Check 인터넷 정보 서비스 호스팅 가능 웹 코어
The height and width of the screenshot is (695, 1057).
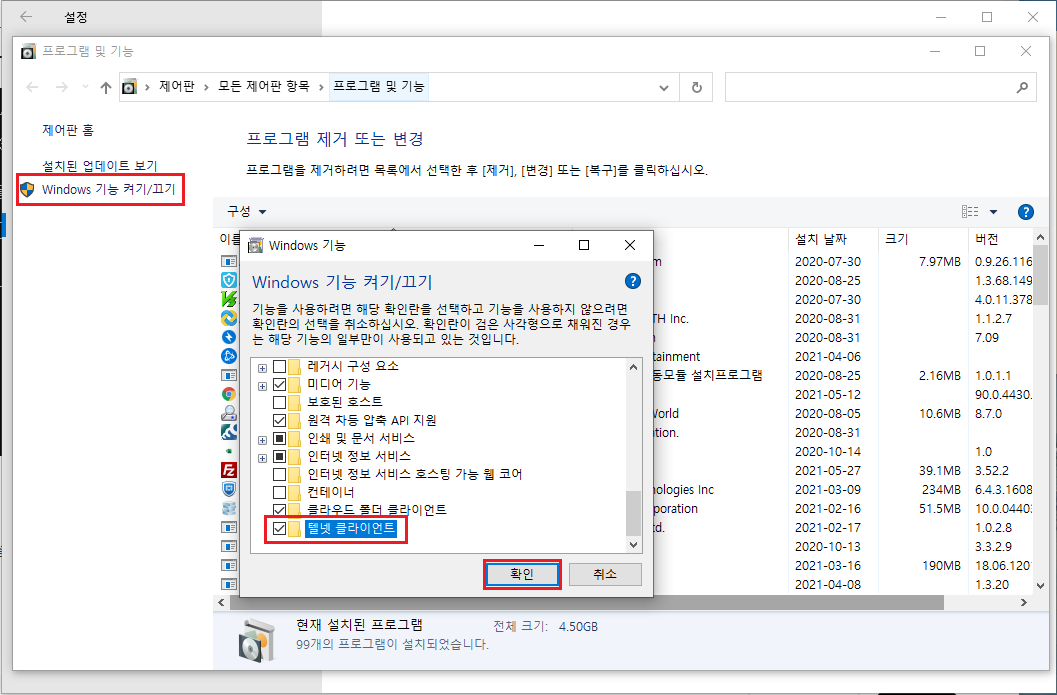pyautogui.click(x=279, y=475)
